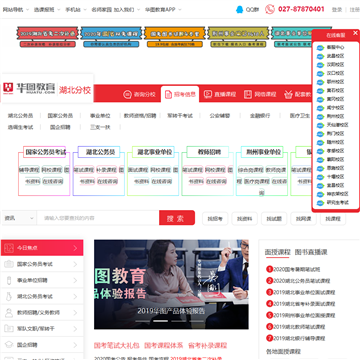Expand 今日焦点 with its arrow
This screenshot has height=360, width=360.
[75, 248]
